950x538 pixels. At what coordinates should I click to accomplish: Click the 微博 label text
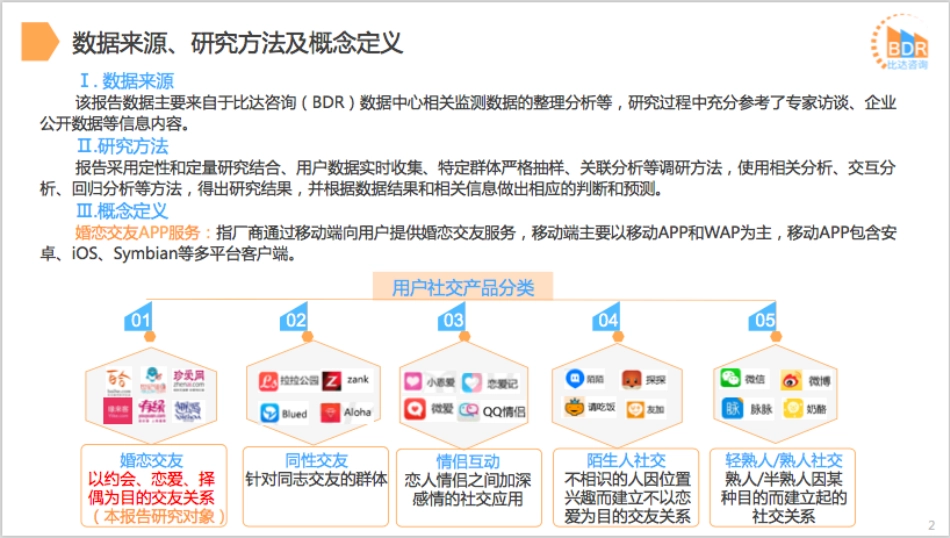[819, 381]
